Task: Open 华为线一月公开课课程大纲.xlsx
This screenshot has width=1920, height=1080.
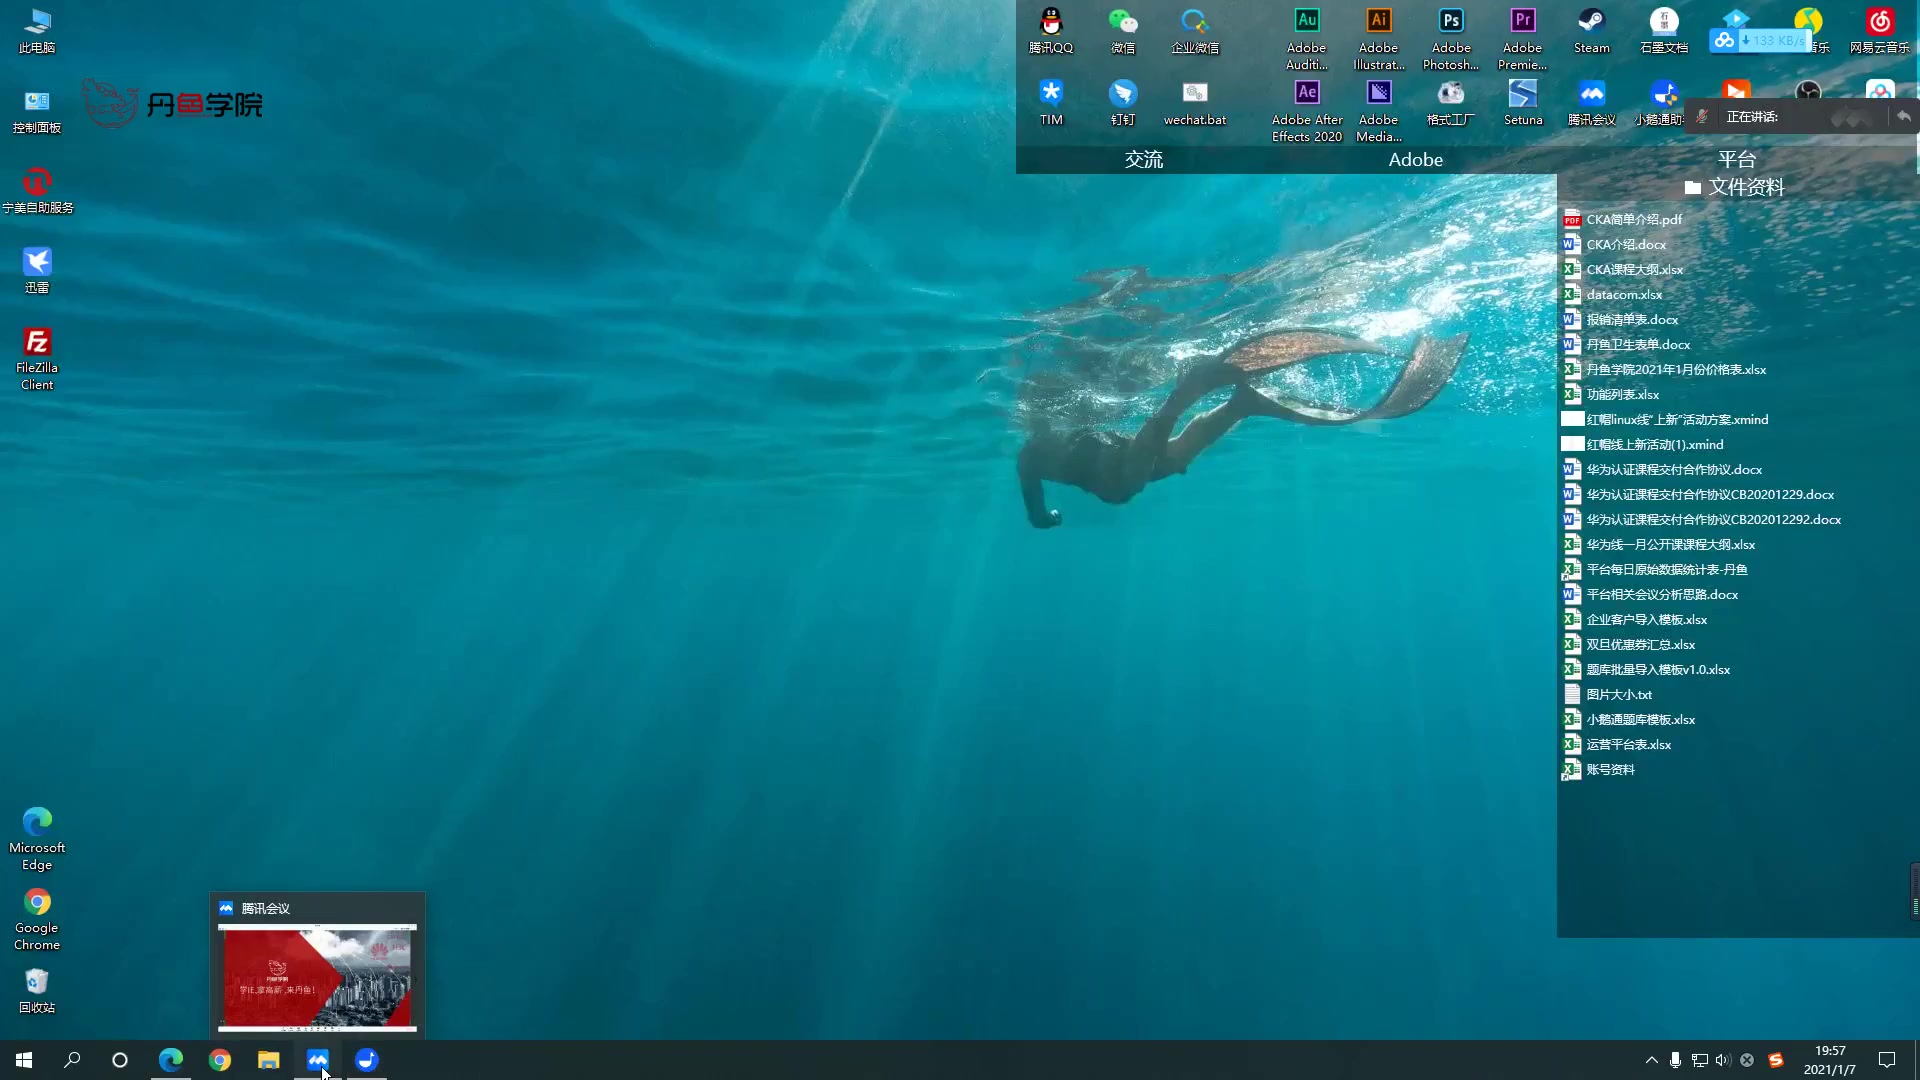Action: click(1658, 544)
